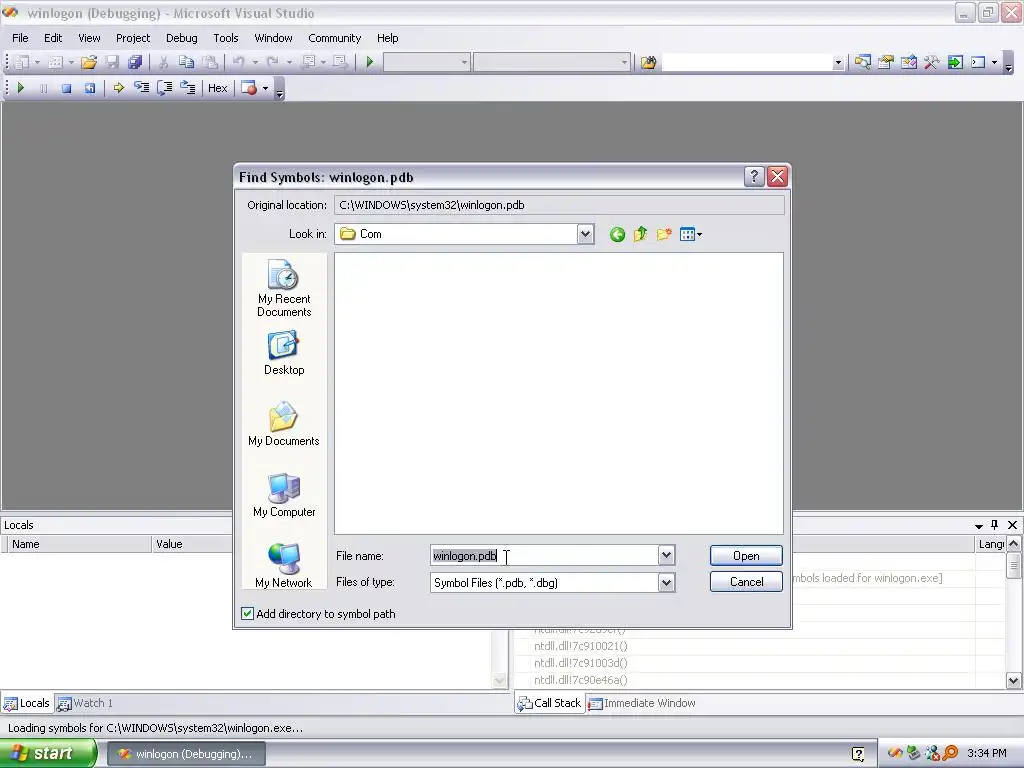Open the Command Window toolbar icon
The width and height of the screenshot is (1024, 768).
pyautogui.click(x=978, y=63)
